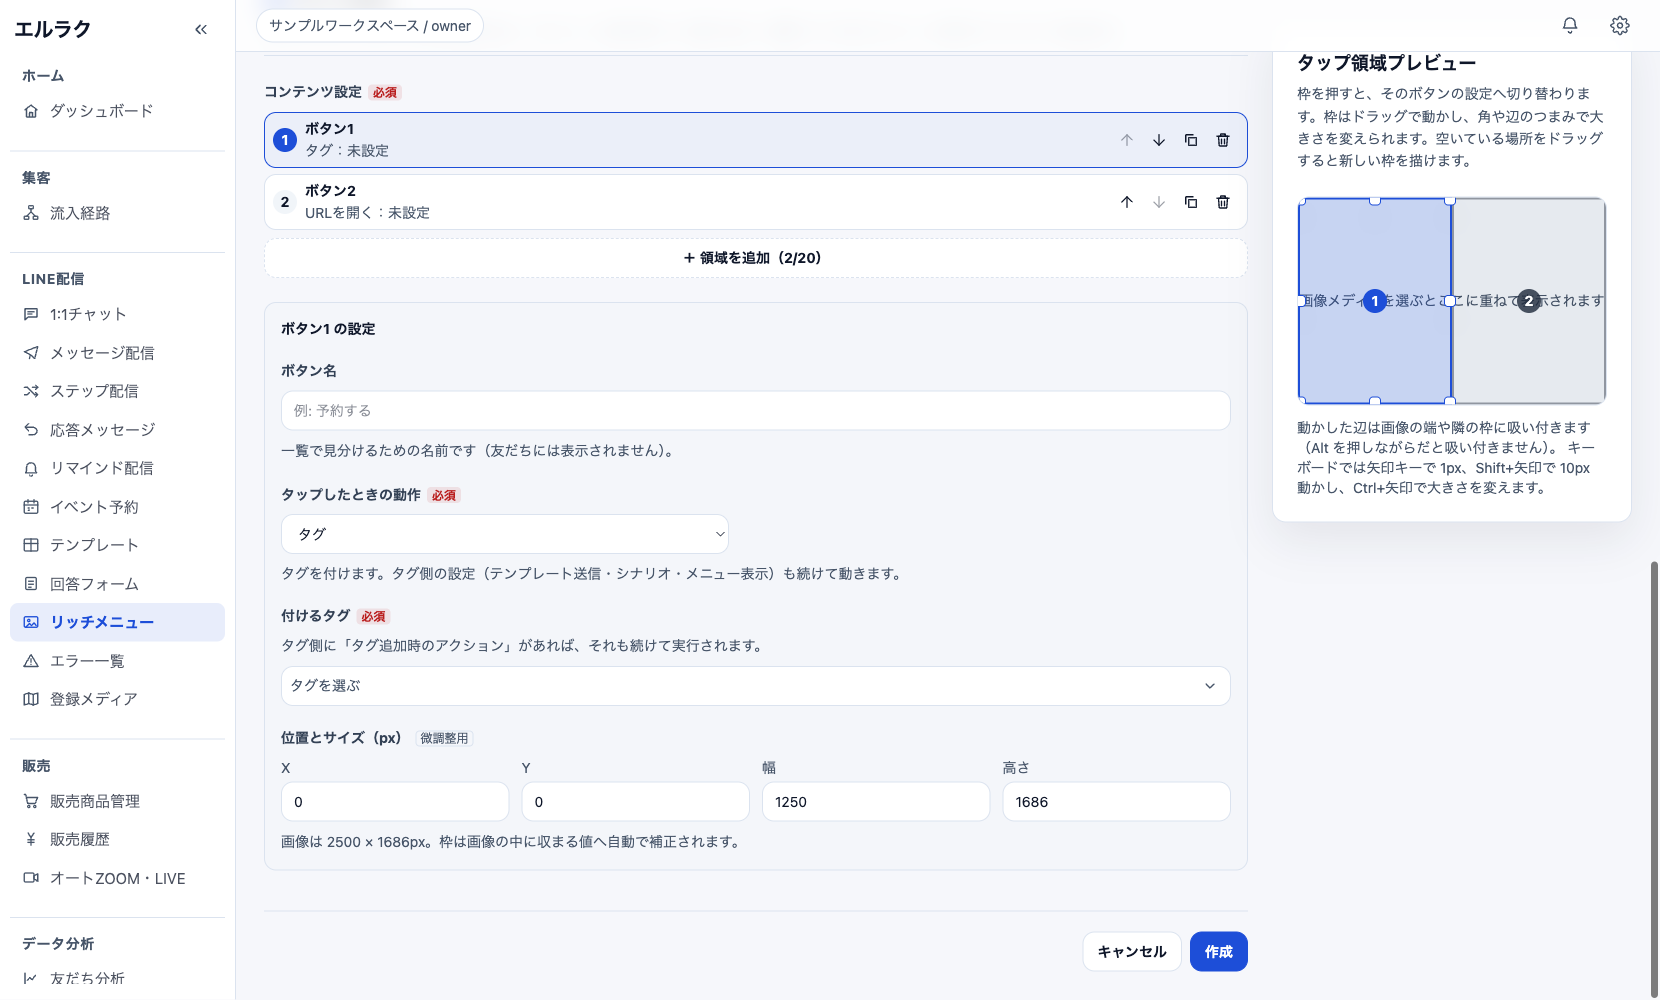
Task: Duplicate the ボタン2 row
Action: coord(1191,202)
